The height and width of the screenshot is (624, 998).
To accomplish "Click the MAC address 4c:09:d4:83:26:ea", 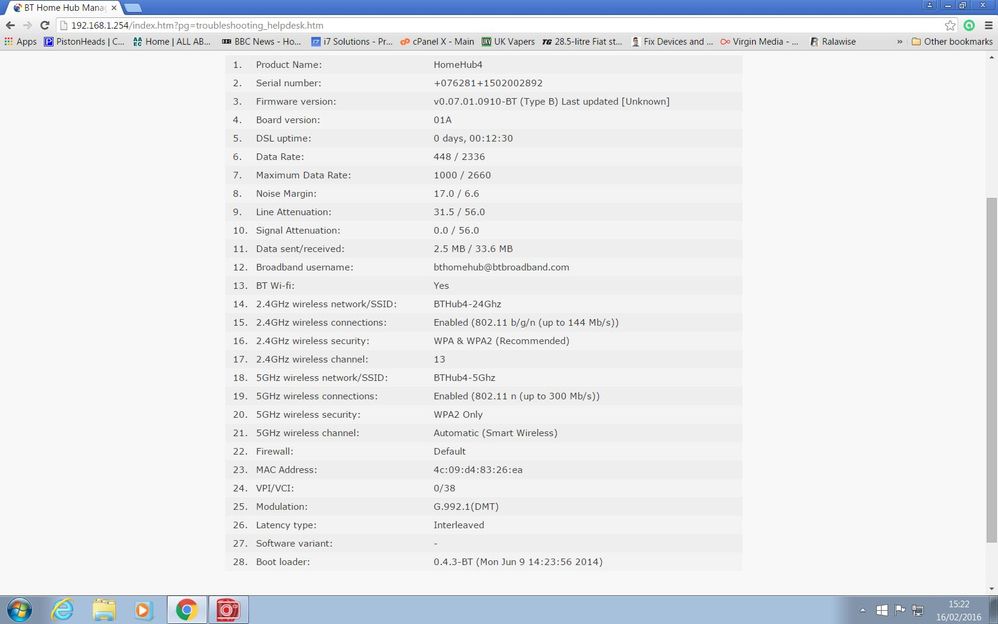I will pyautogui.click(x=478, y=470).
